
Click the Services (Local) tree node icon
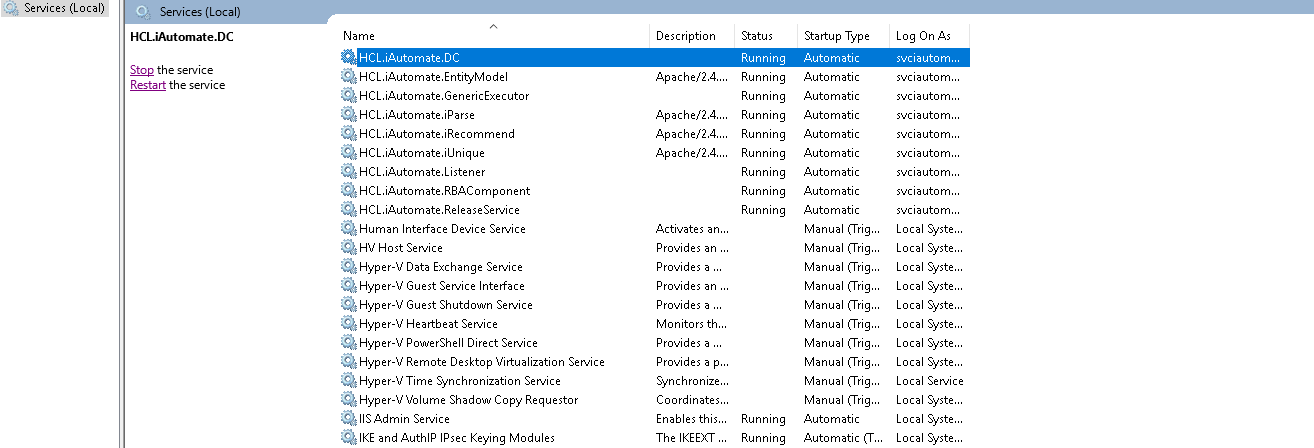[x=11, y=9]
